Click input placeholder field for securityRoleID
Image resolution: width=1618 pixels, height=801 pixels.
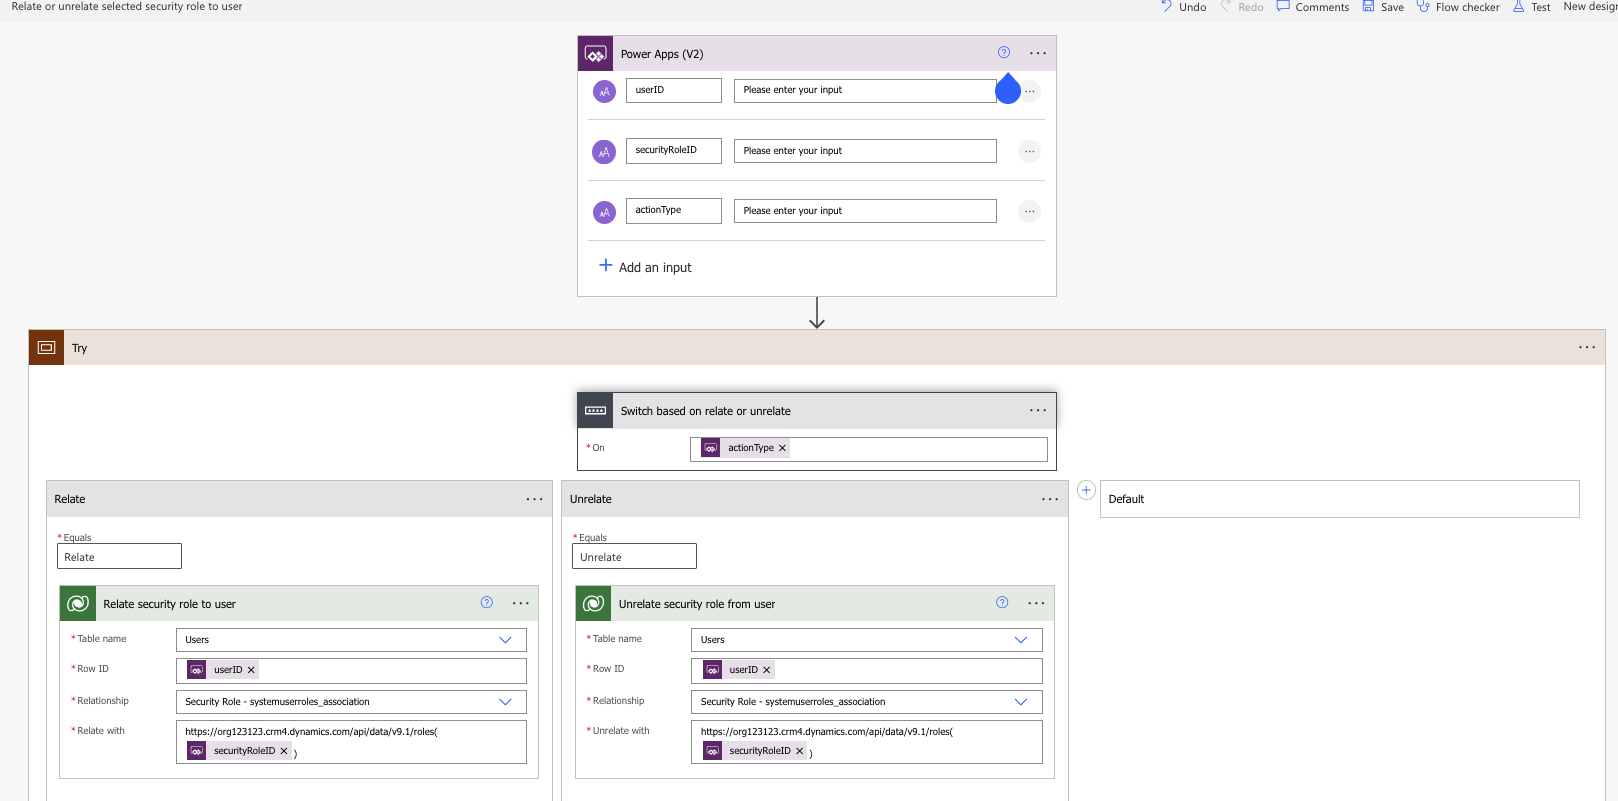pos(865,151)
